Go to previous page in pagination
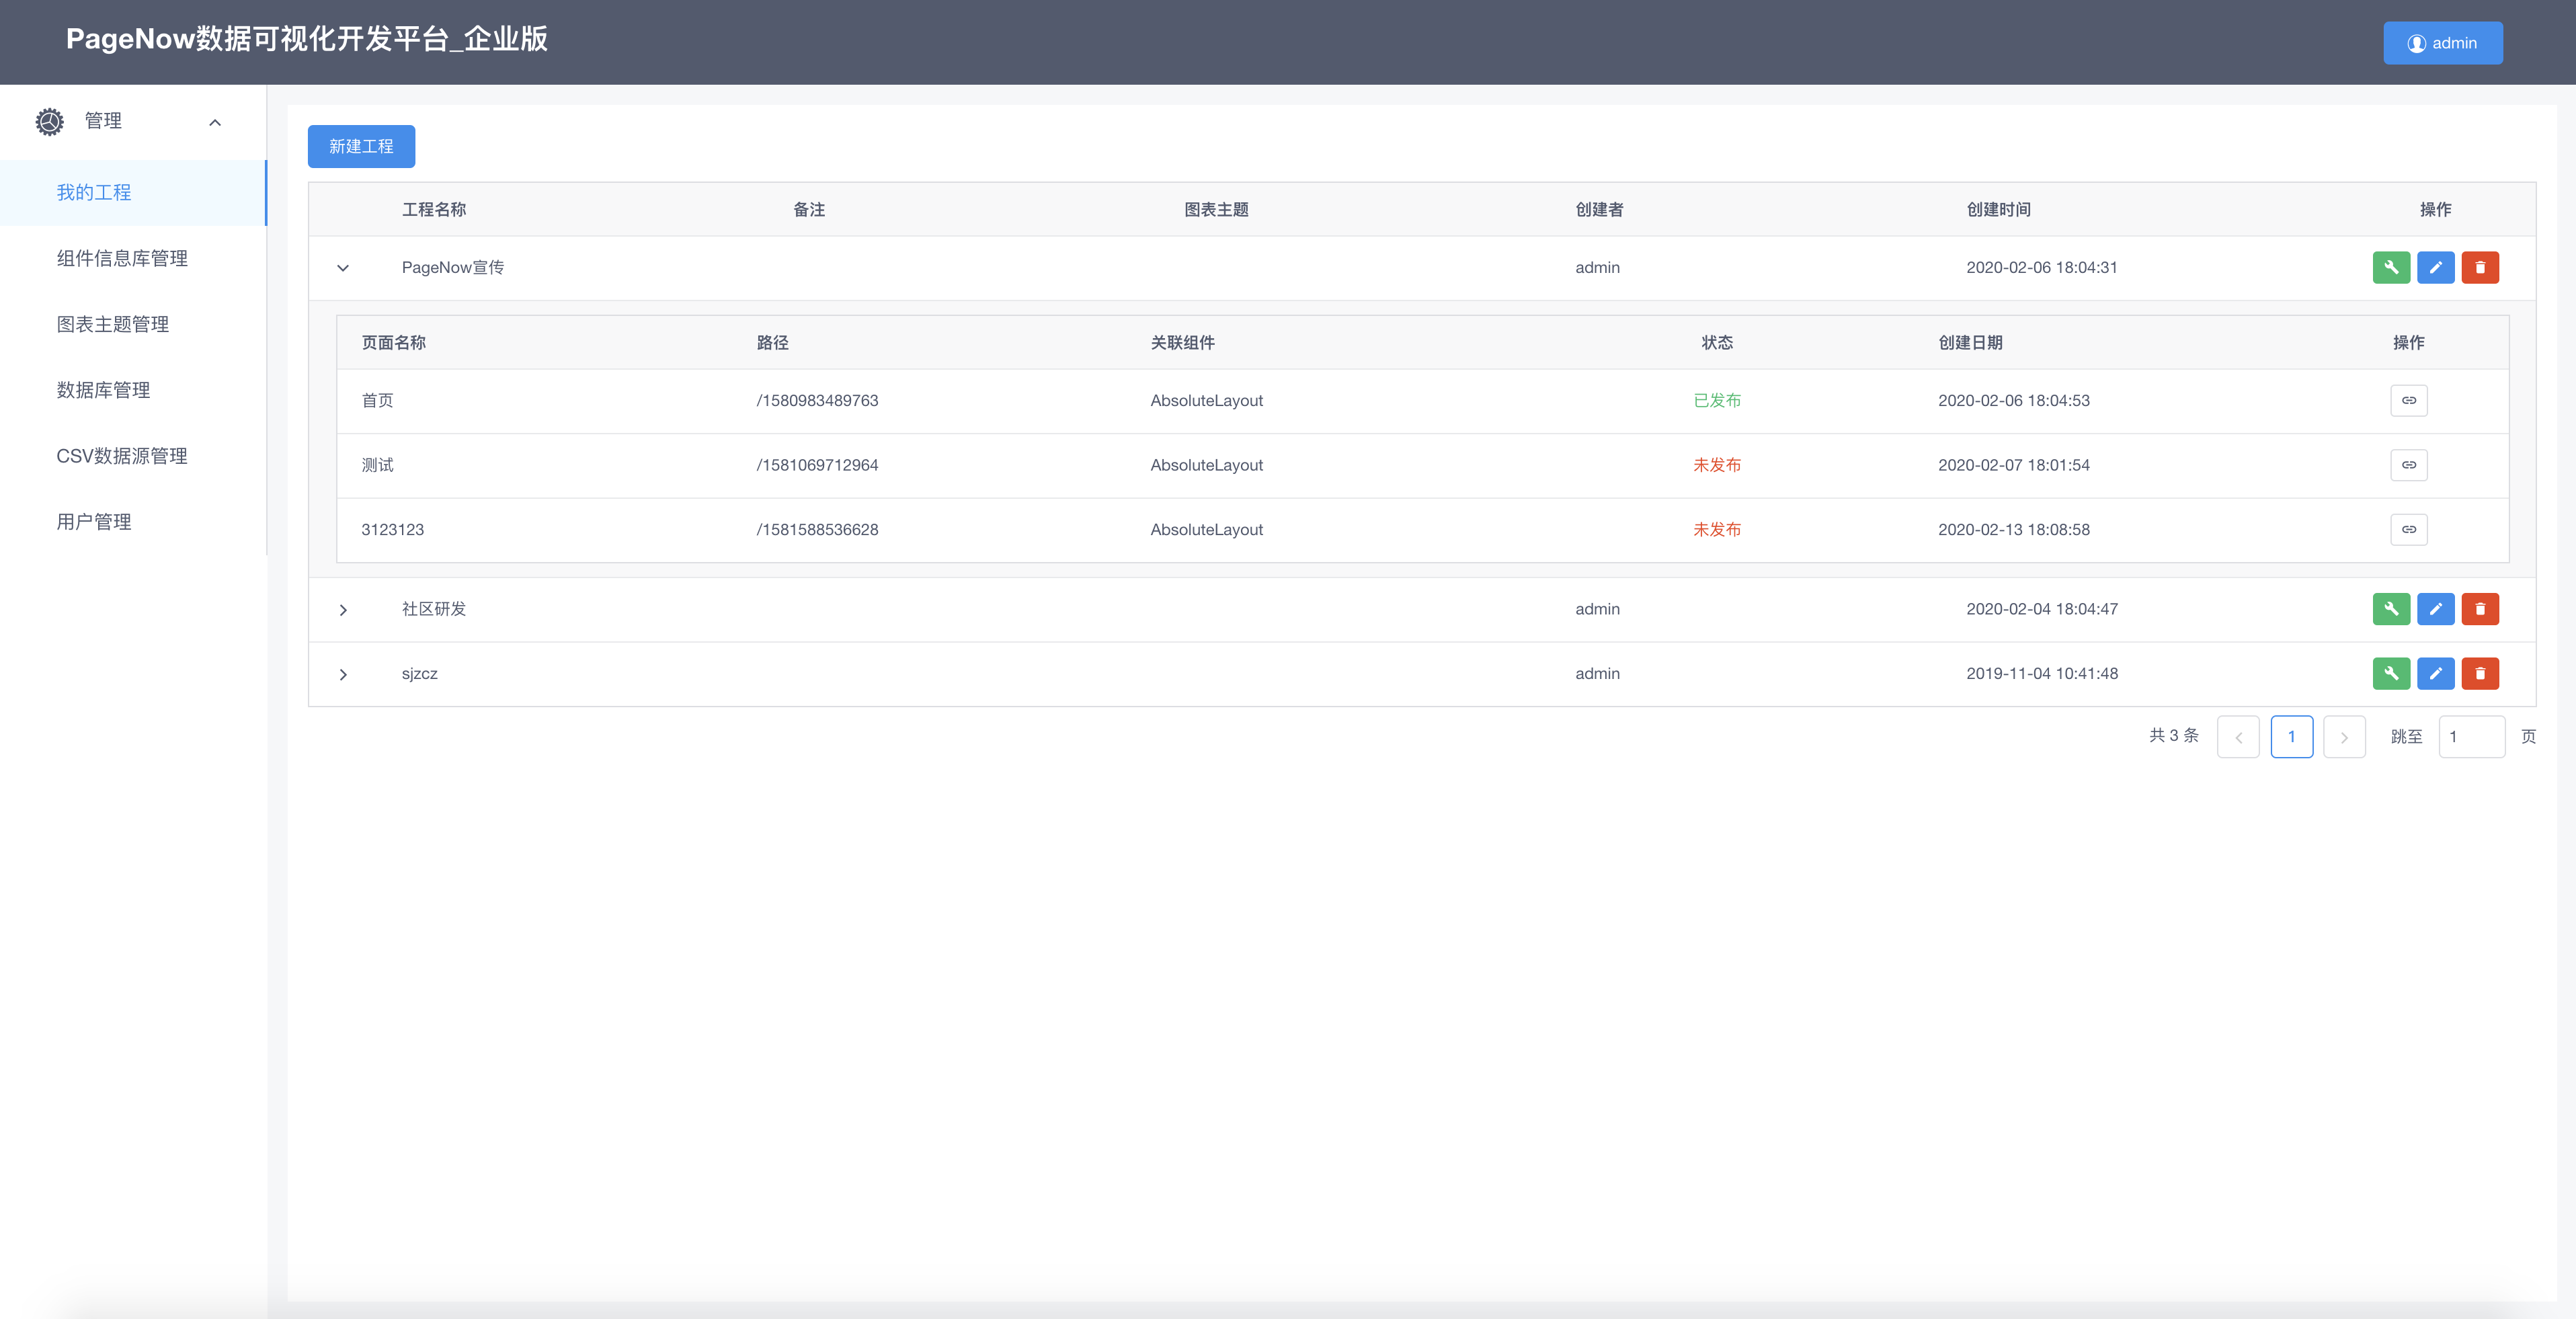Screen dimensions: 2576x1319 pos(2238,737)
